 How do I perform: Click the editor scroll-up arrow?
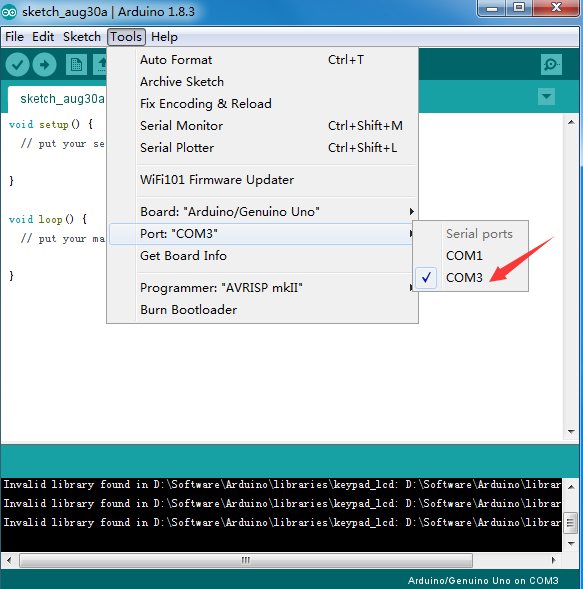pyautogui.click(x=571, y=122)
